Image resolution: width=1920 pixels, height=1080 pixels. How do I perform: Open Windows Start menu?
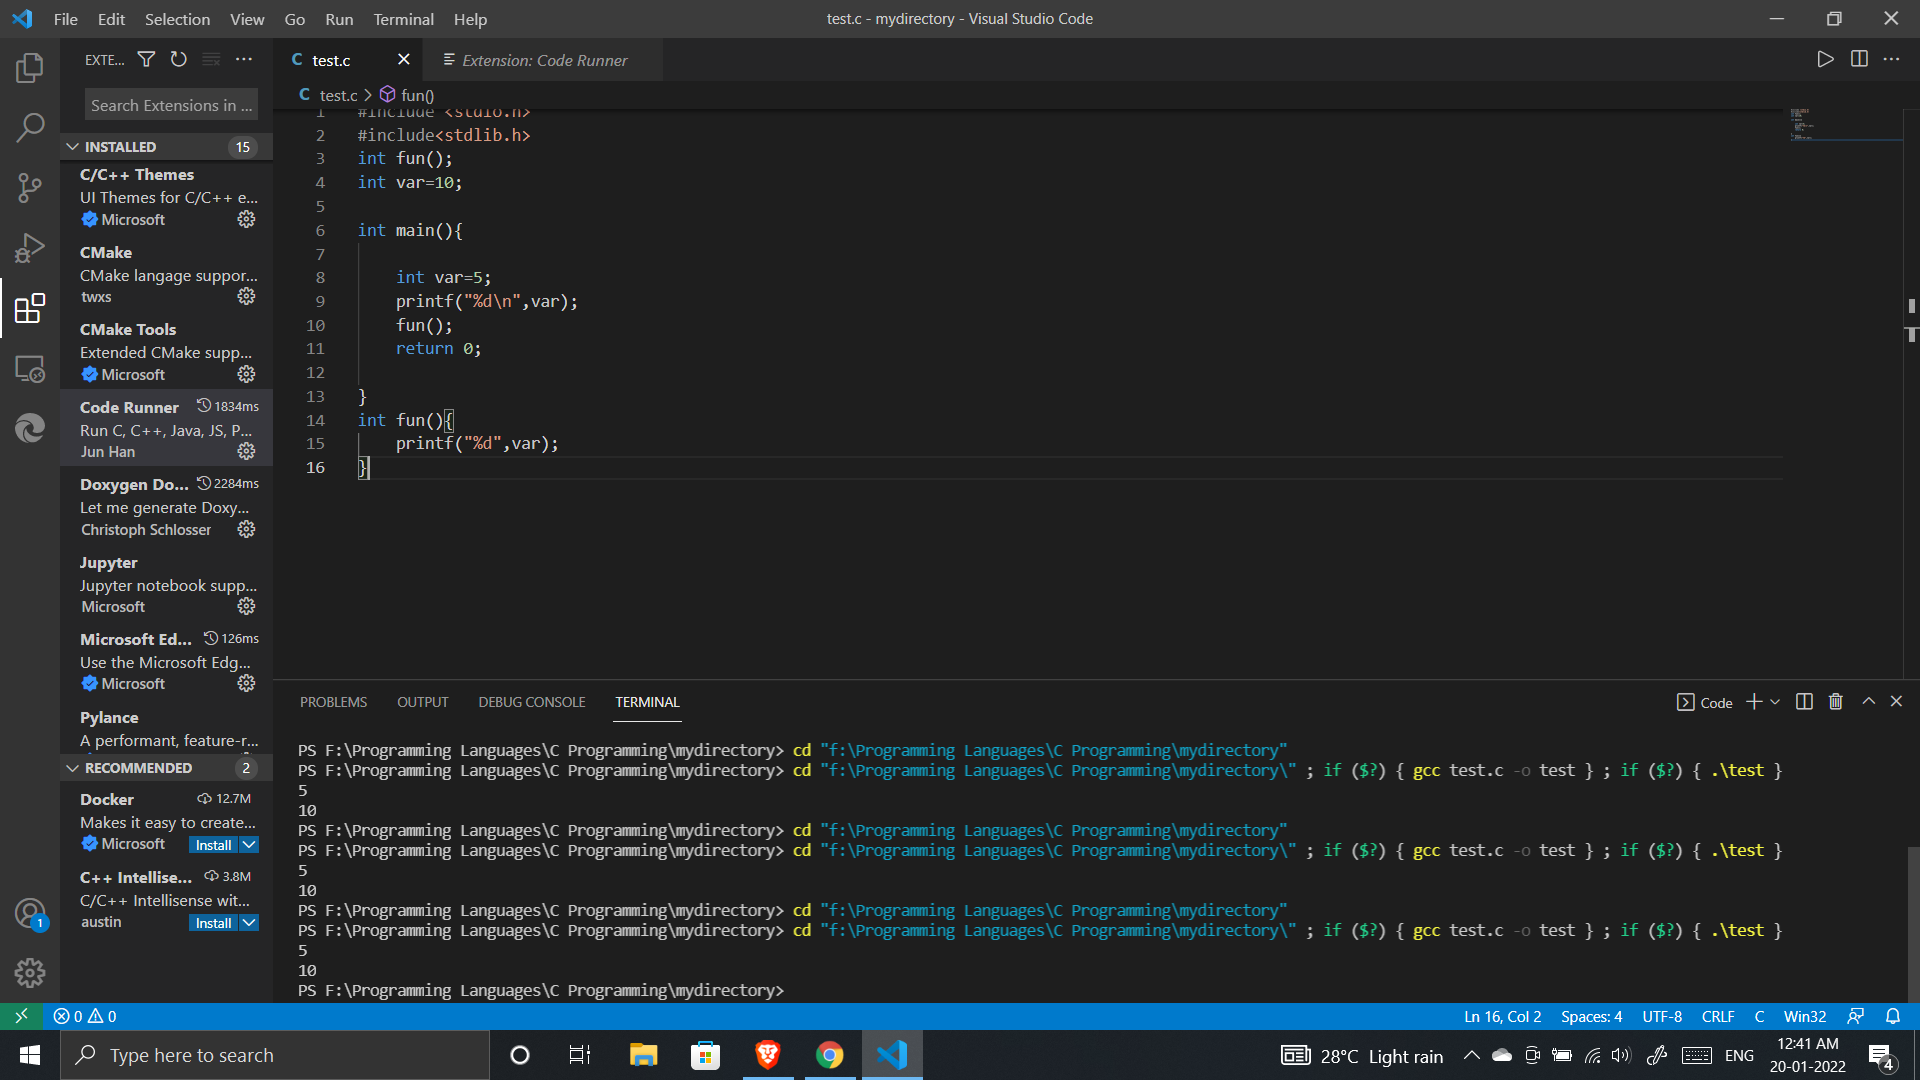[30, 1055]
